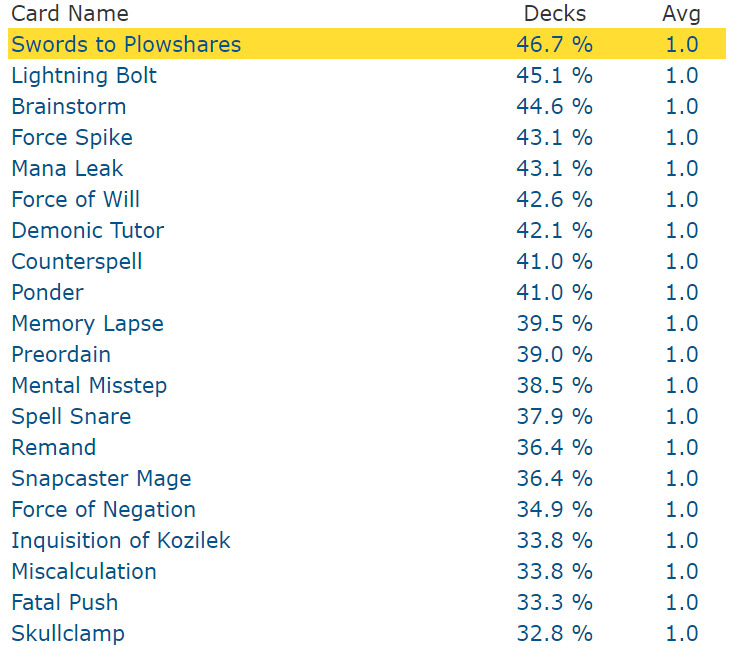Screen dimensions: 734x652
Task: Open the Snapcaster Mage card page
Action: (x=101, y=478)
